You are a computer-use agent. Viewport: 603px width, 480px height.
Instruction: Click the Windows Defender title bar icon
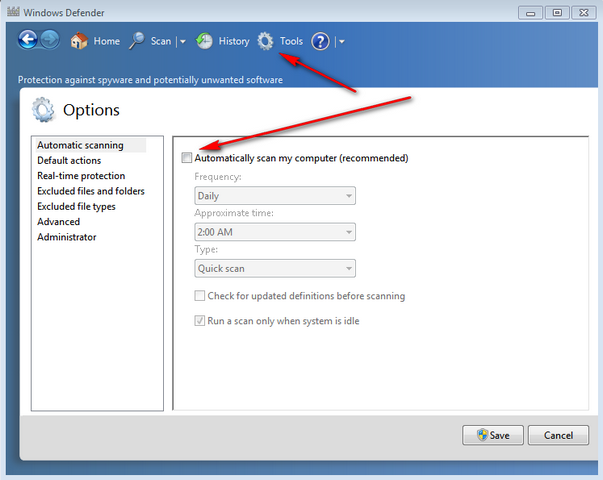13,12
